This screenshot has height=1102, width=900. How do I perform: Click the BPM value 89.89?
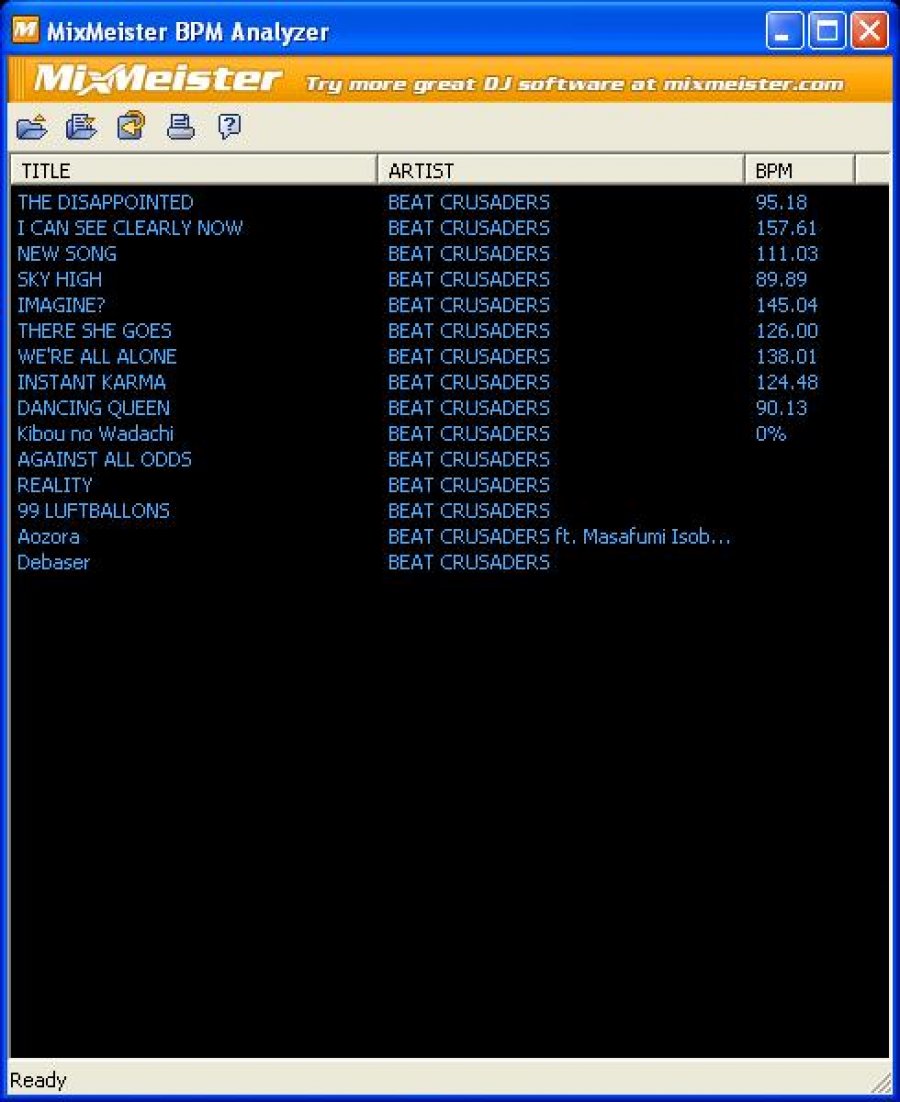point(781,280)
